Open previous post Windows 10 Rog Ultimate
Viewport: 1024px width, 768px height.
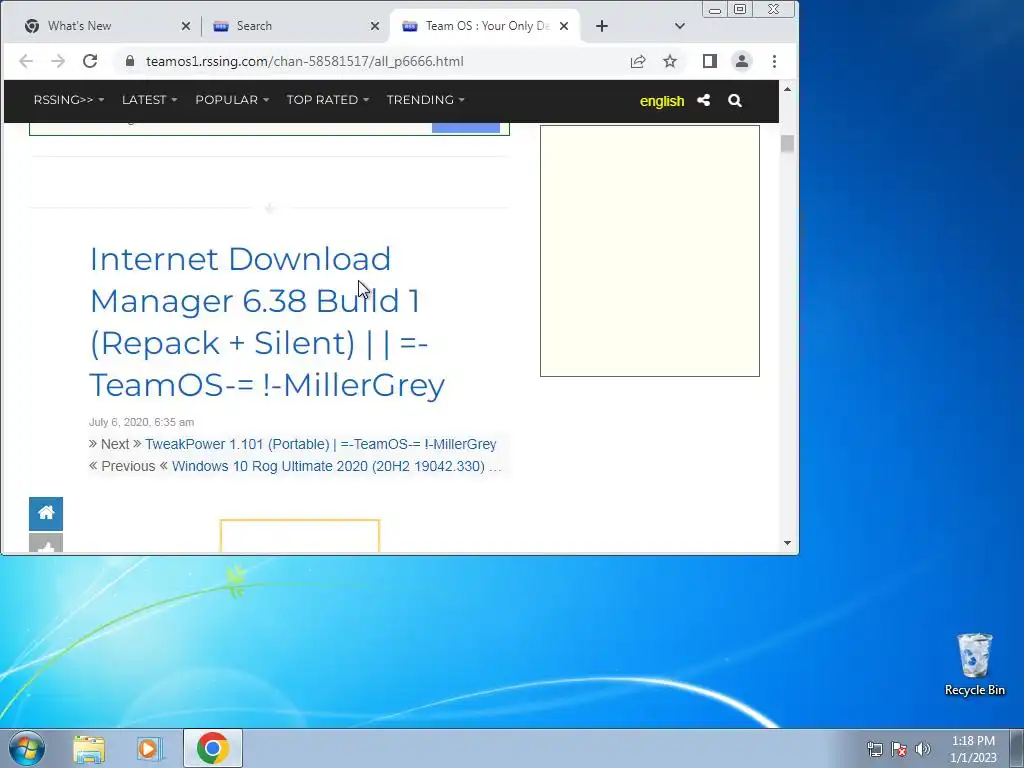tap(336, 466)
